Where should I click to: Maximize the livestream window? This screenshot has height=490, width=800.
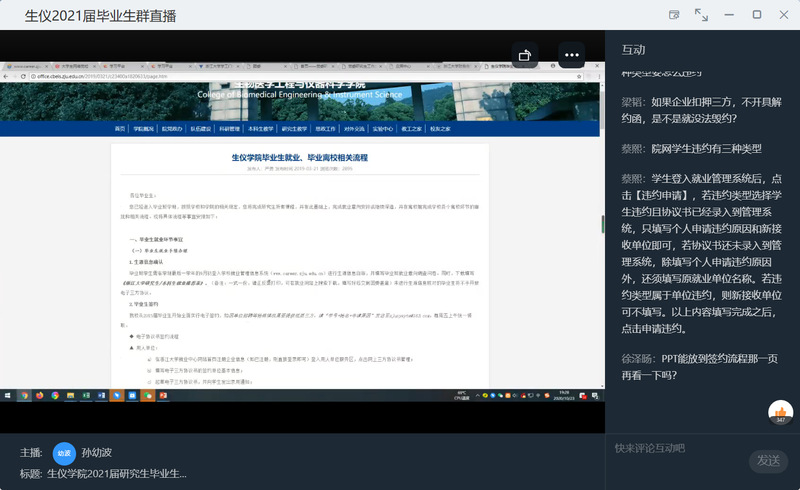756,15
